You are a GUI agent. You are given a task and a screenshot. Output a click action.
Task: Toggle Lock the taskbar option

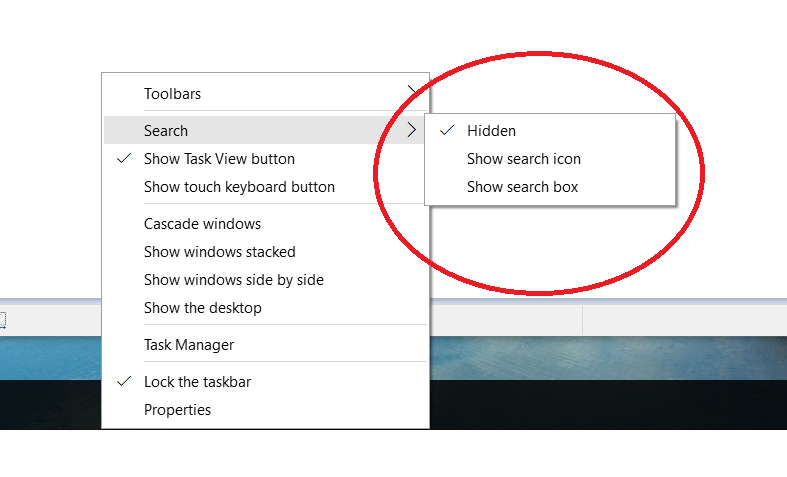[x=198, y=381]
